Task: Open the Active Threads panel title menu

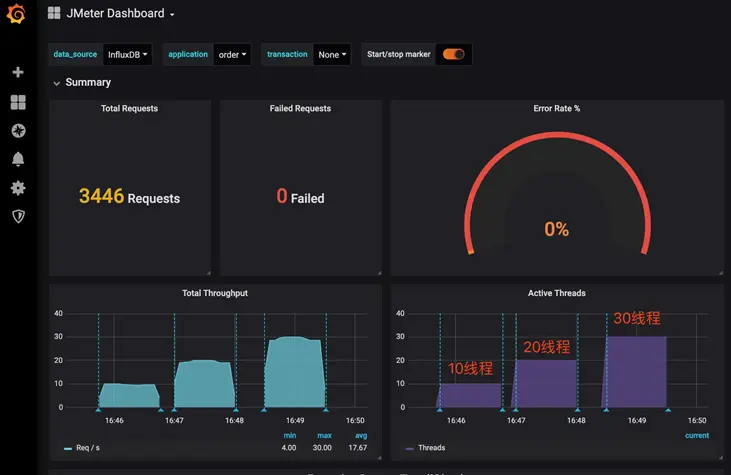Action: coord(557,293)
